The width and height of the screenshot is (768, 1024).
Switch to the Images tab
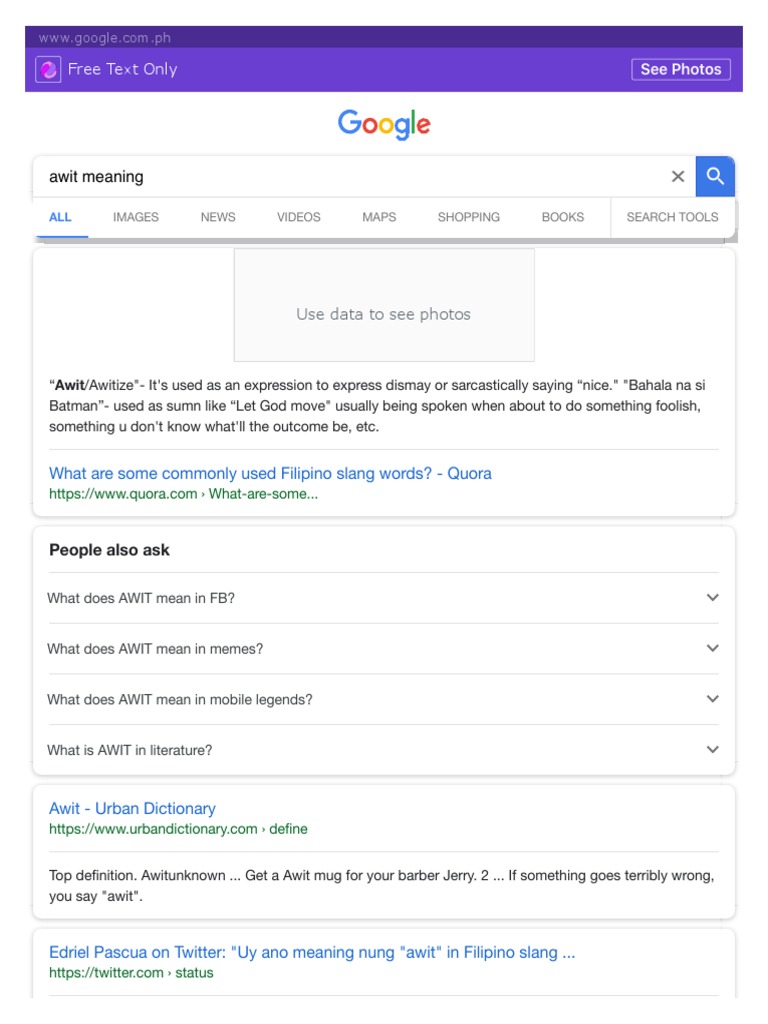(136, 217)
